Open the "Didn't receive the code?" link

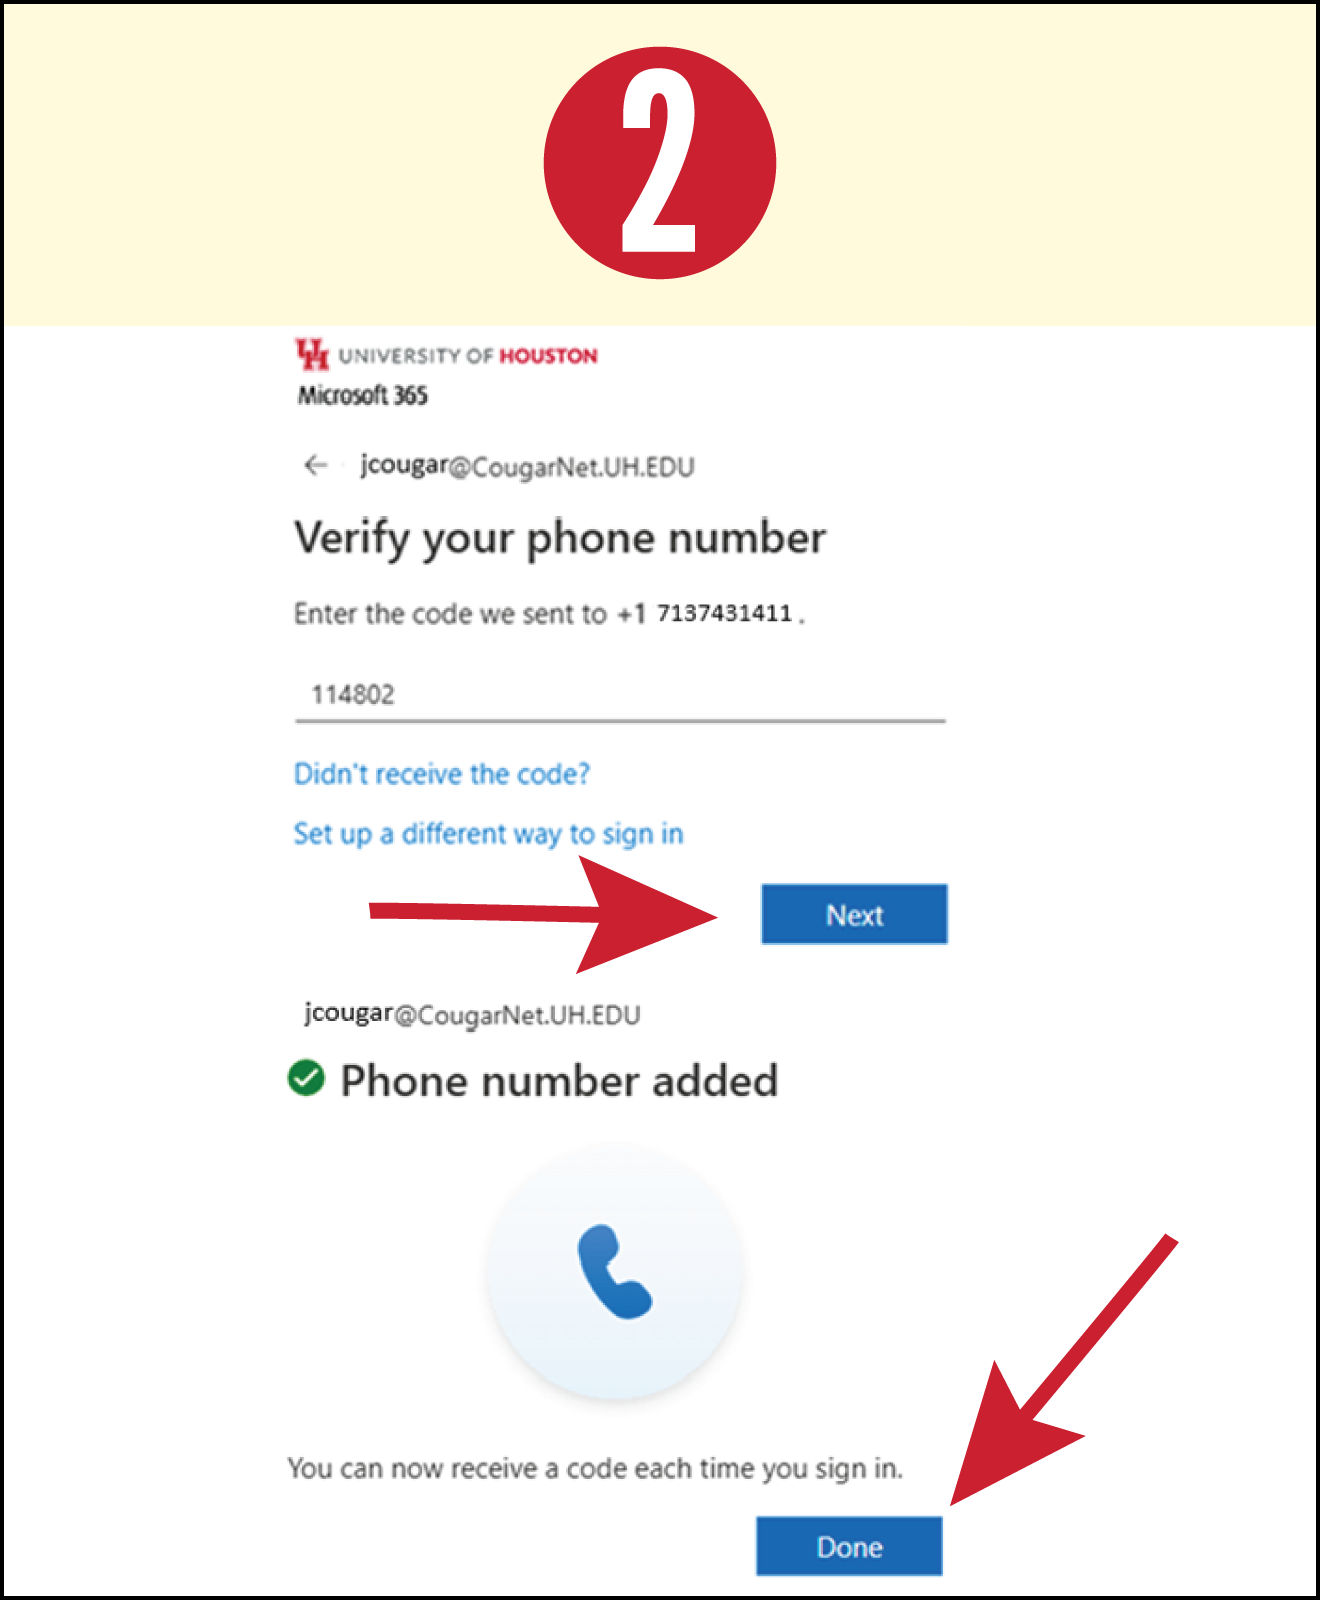(x=442, y=774)
